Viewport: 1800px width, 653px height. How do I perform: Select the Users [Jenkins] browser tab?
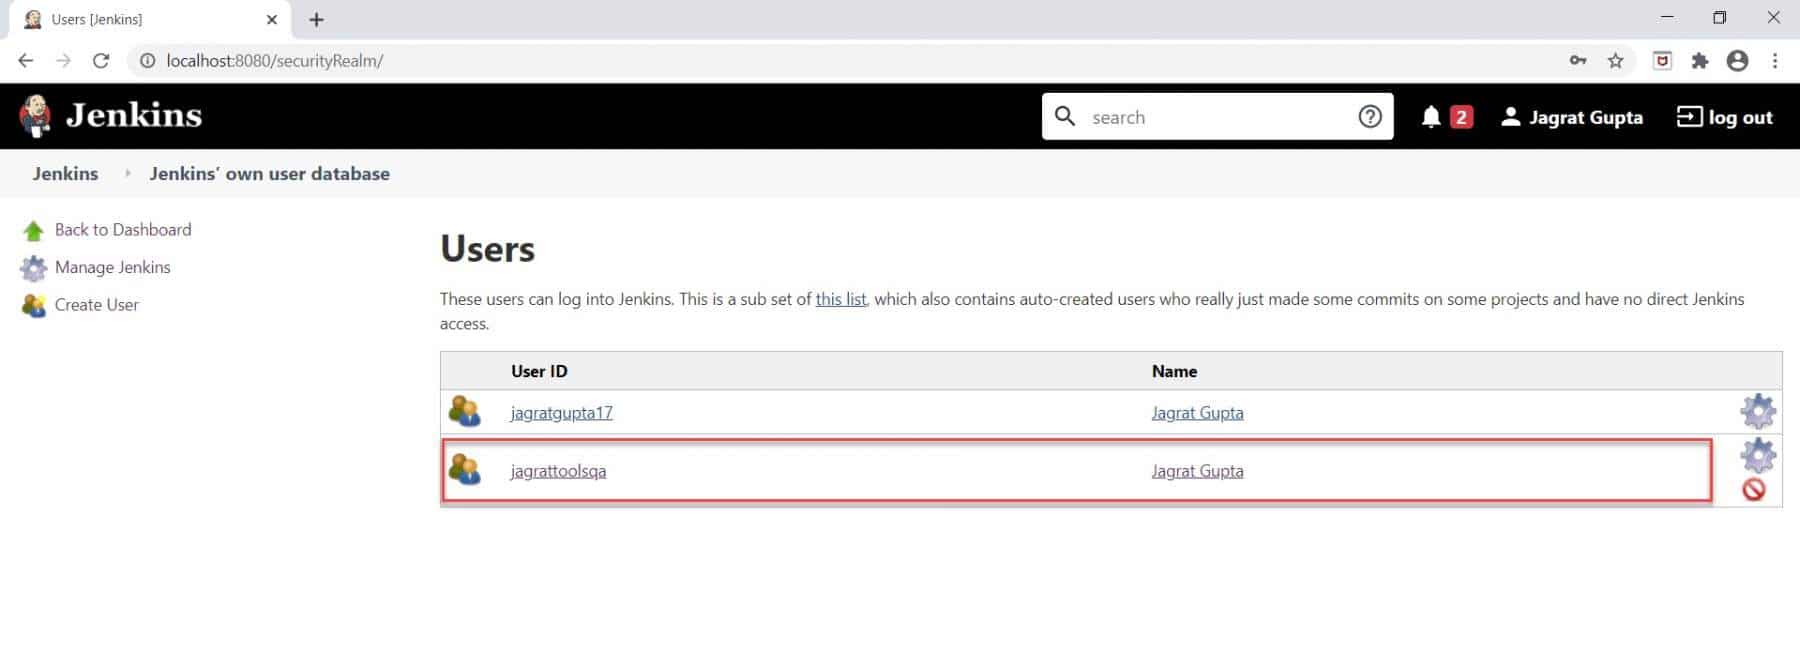pos(149,20)
